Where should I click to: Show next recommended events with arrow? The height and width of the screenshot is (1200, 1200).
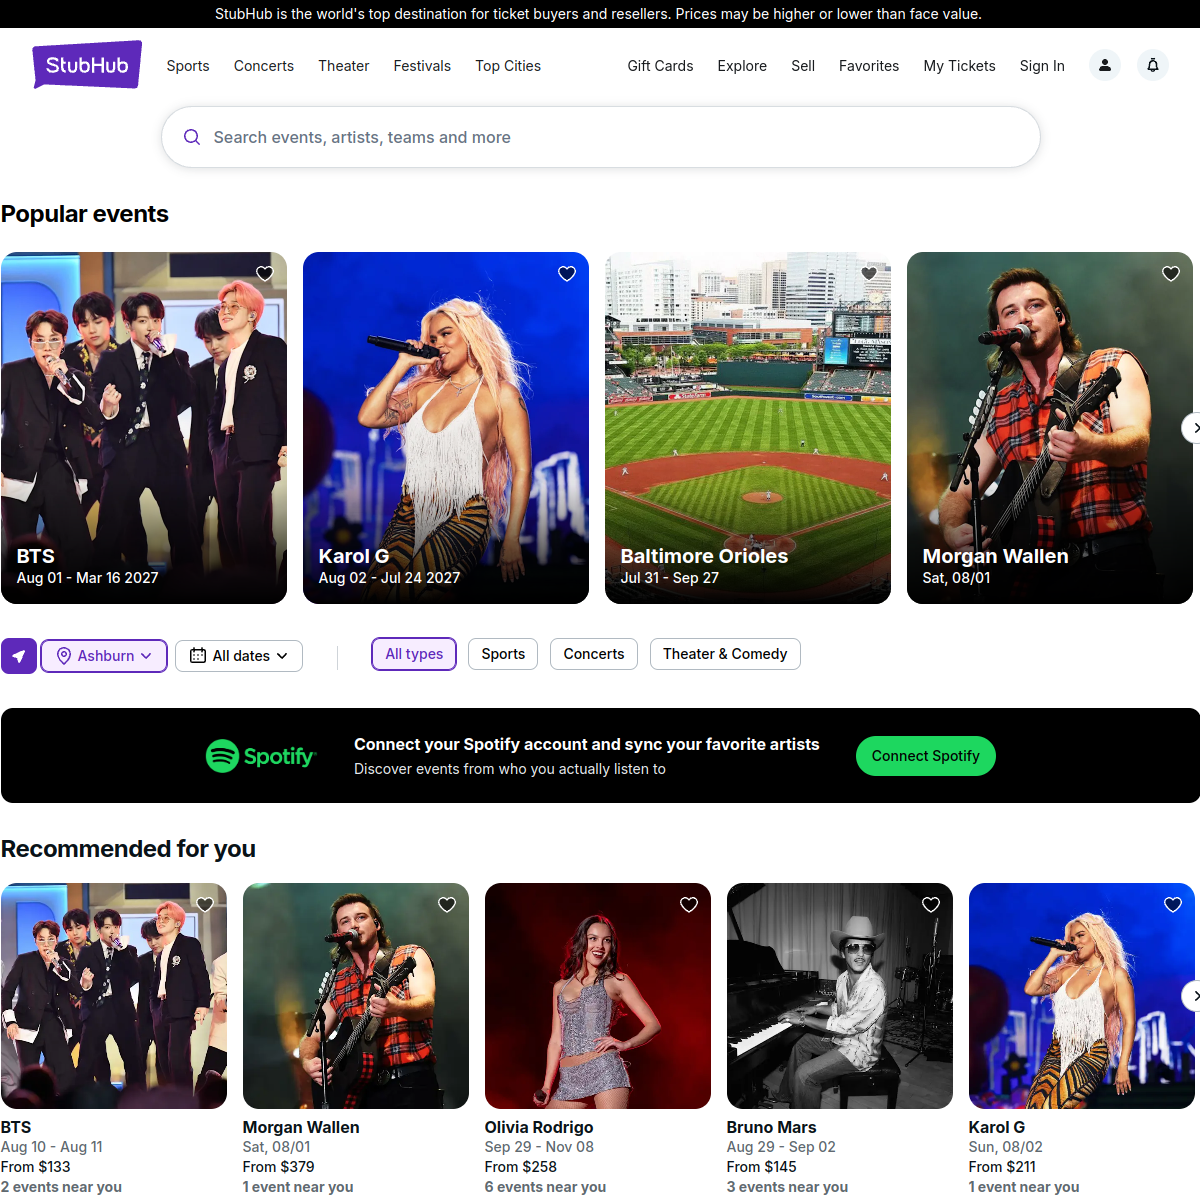[1192, 996]
